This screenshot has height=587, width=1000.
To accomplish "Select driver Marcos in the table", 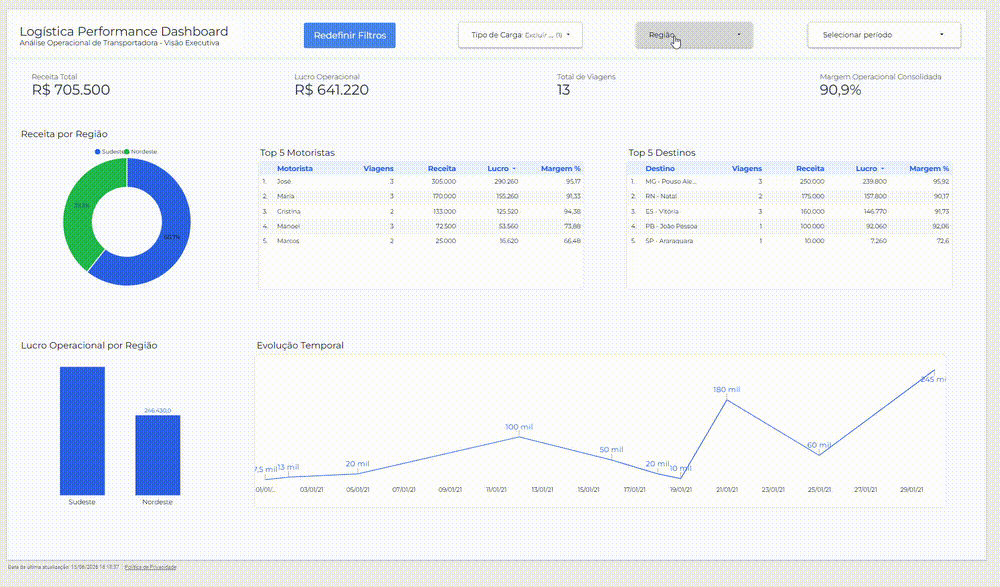I will [x=287, y=241].
